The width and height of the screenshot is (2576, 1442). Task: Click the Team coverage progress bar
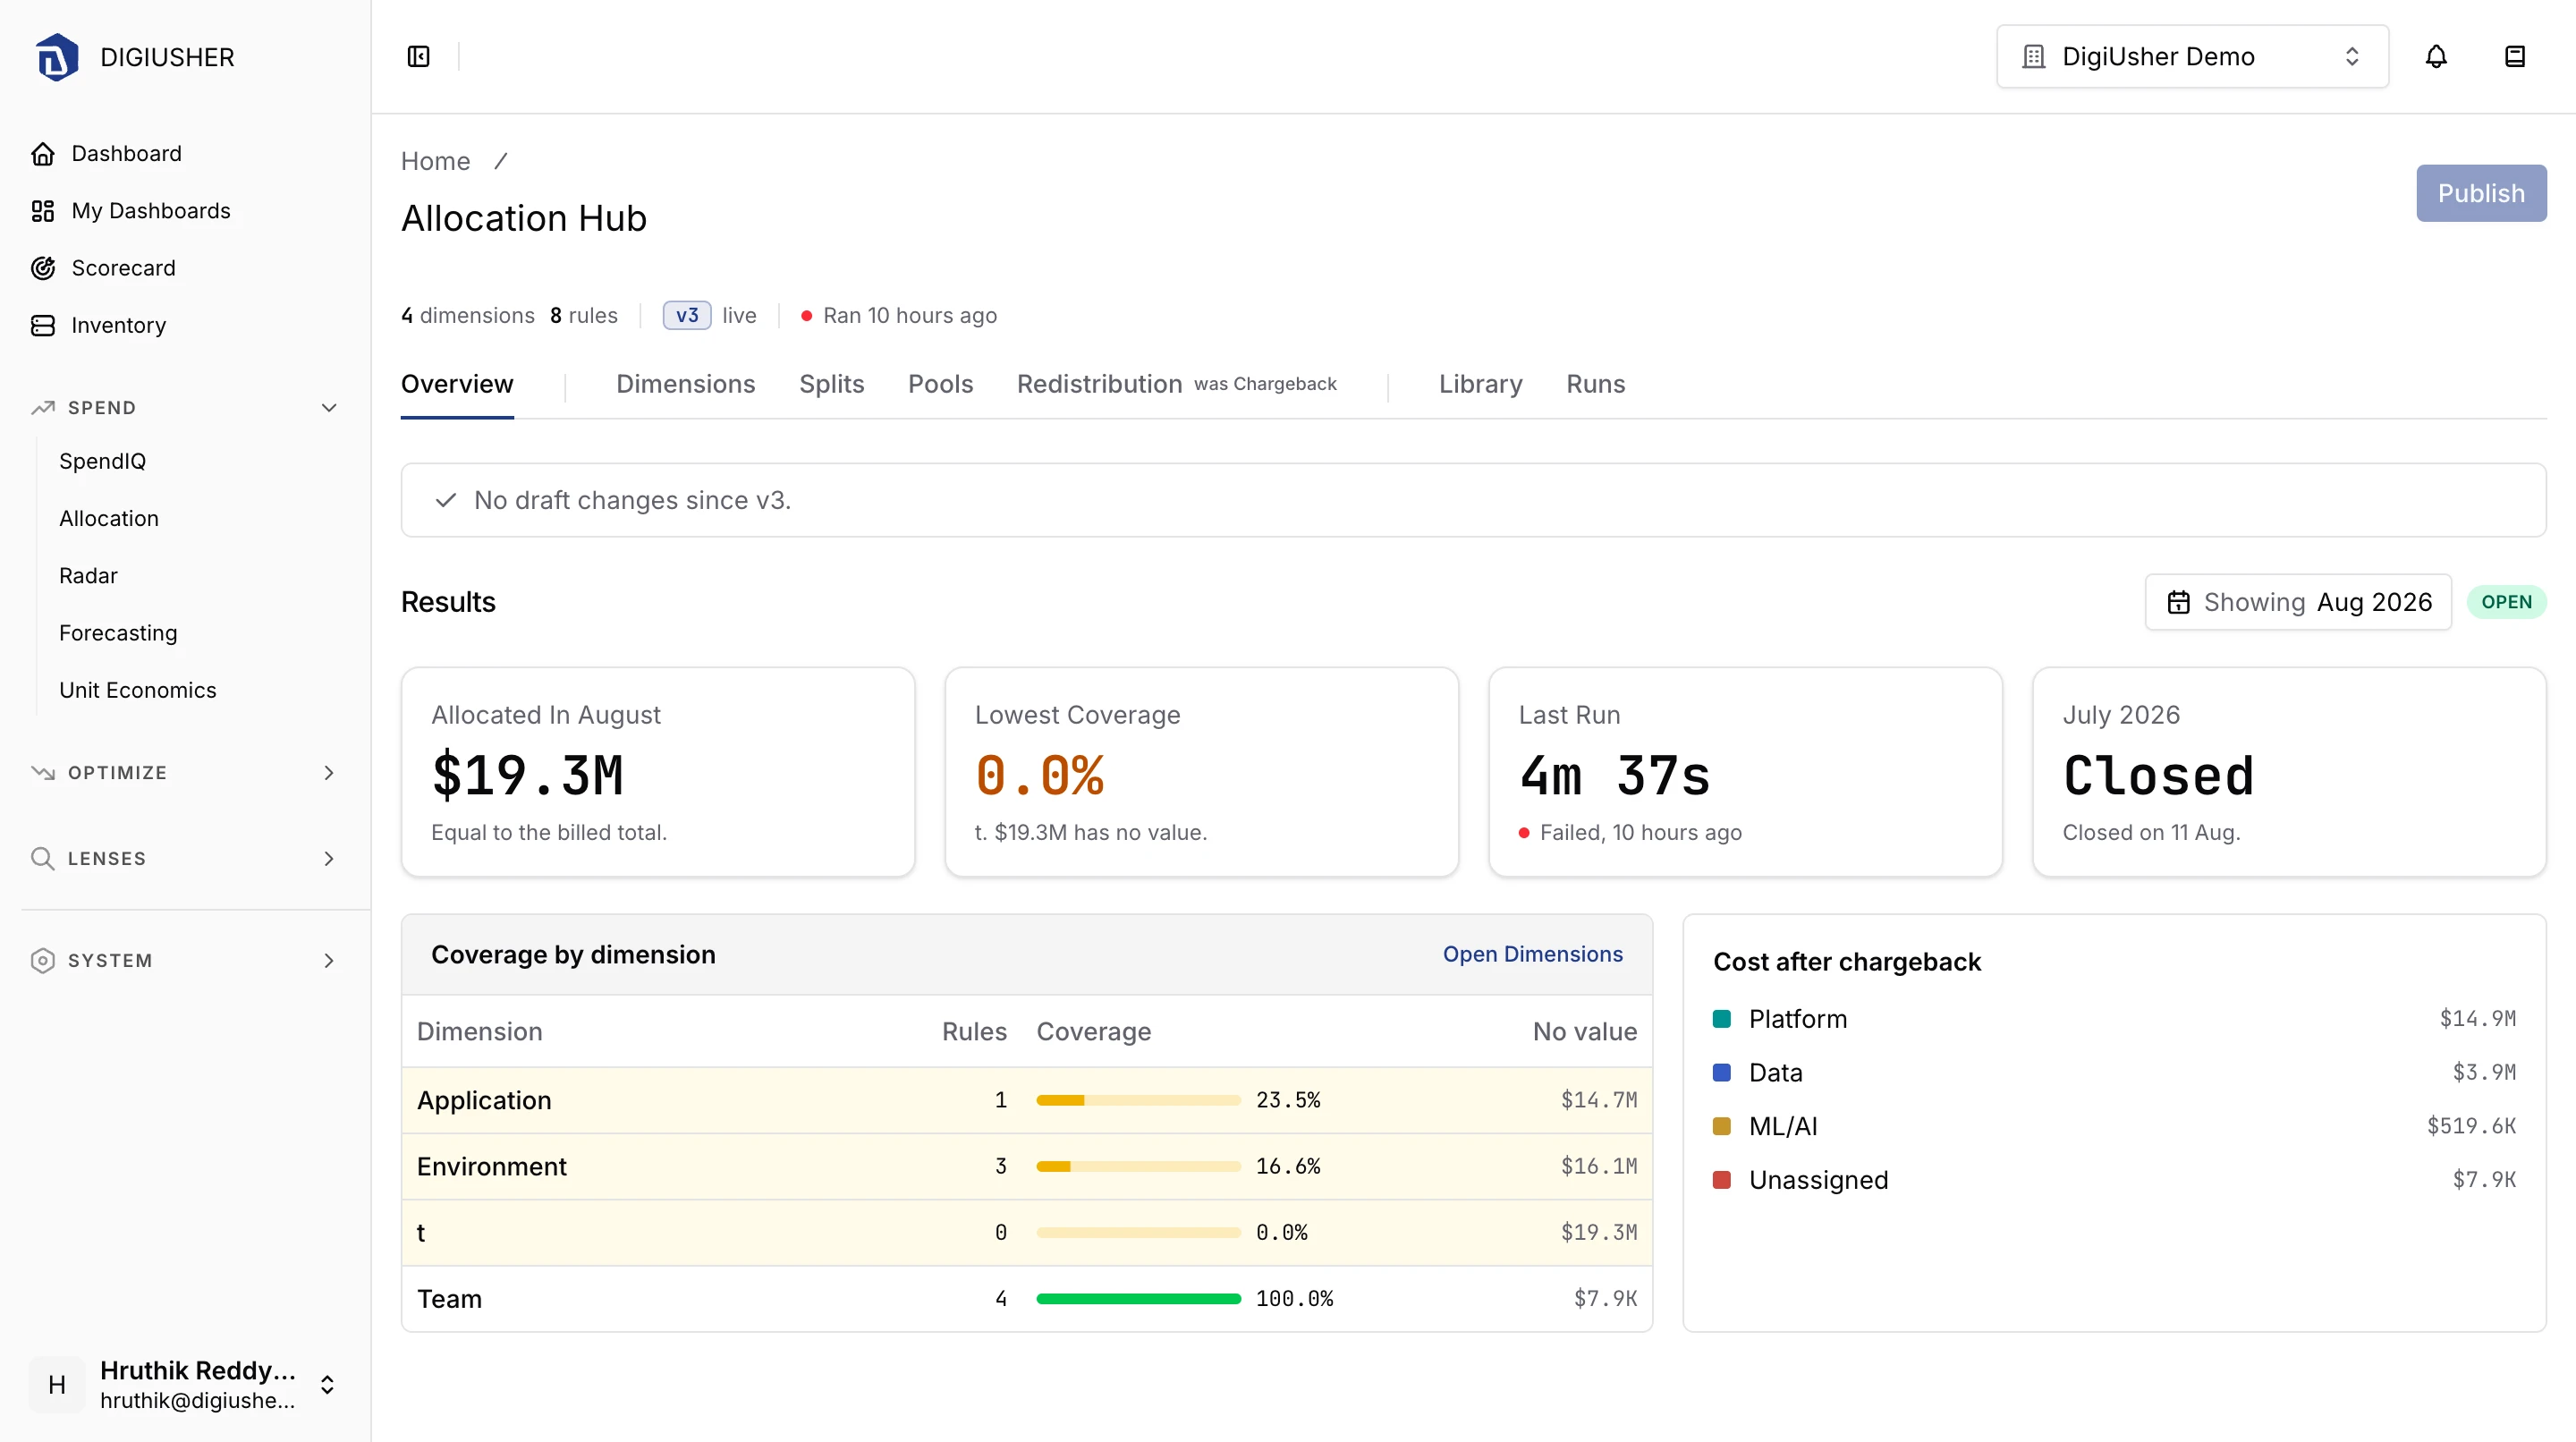[1138, 1299]
